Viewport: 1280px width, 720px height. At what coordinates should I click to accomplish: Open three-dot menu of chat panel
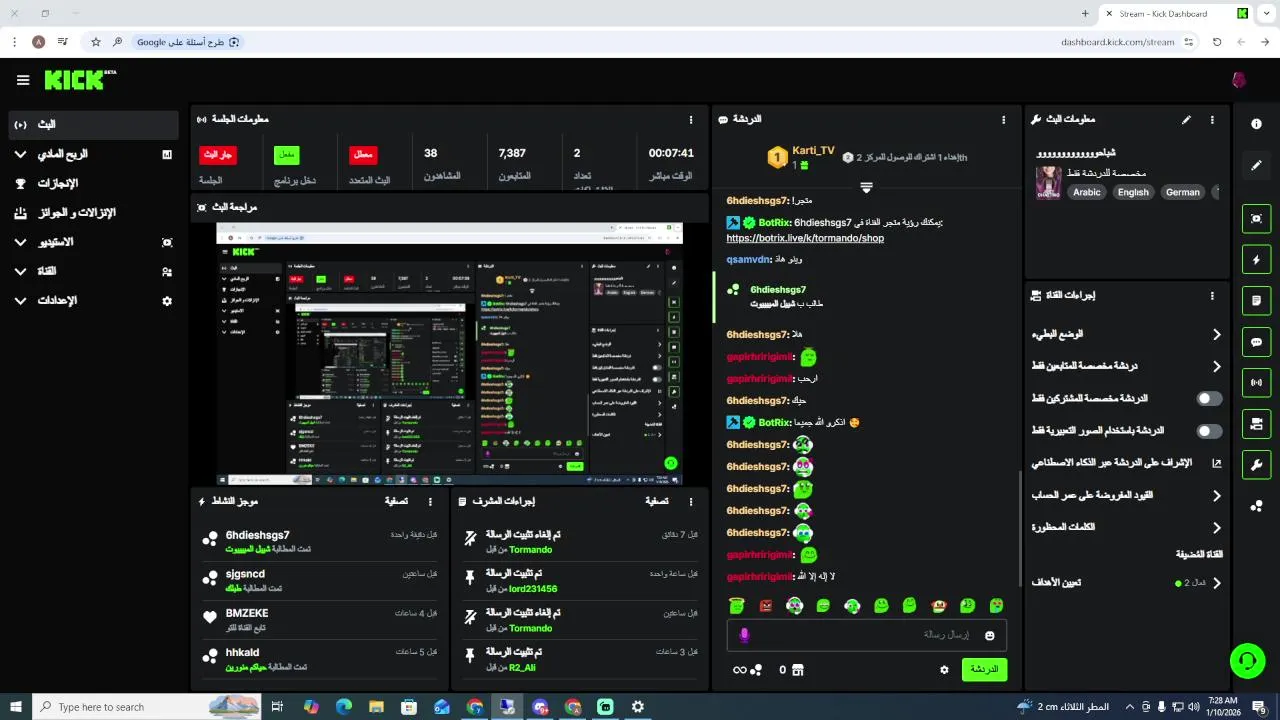coord(1004,120)
